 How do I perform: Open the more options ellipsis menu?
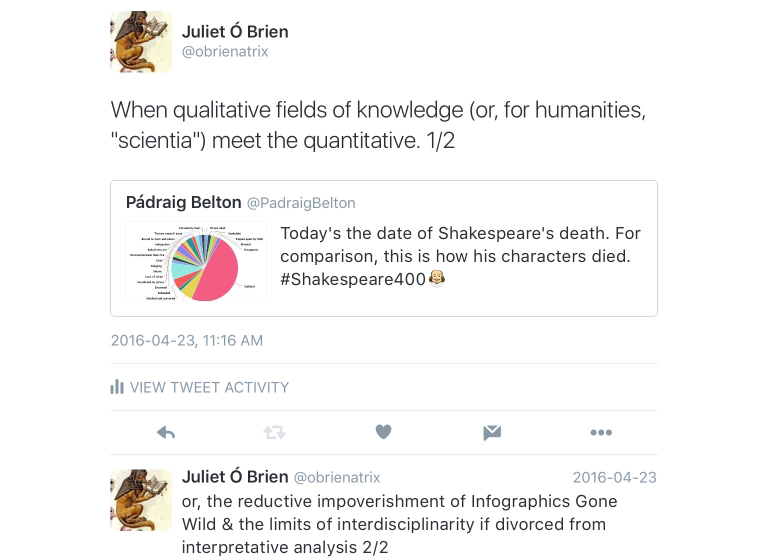click(601, 432)
